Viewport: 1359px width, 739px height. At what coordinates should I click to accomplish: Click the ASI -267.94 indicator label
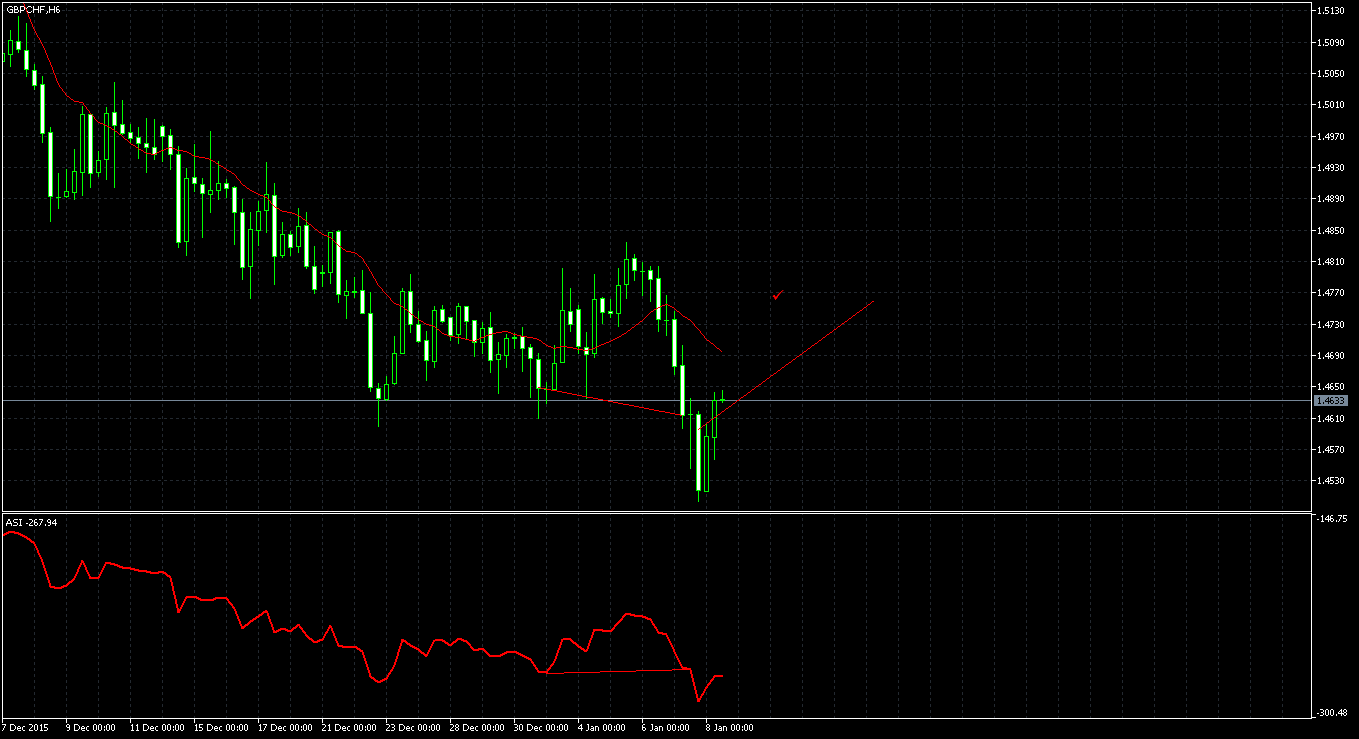tap(32, 522)
